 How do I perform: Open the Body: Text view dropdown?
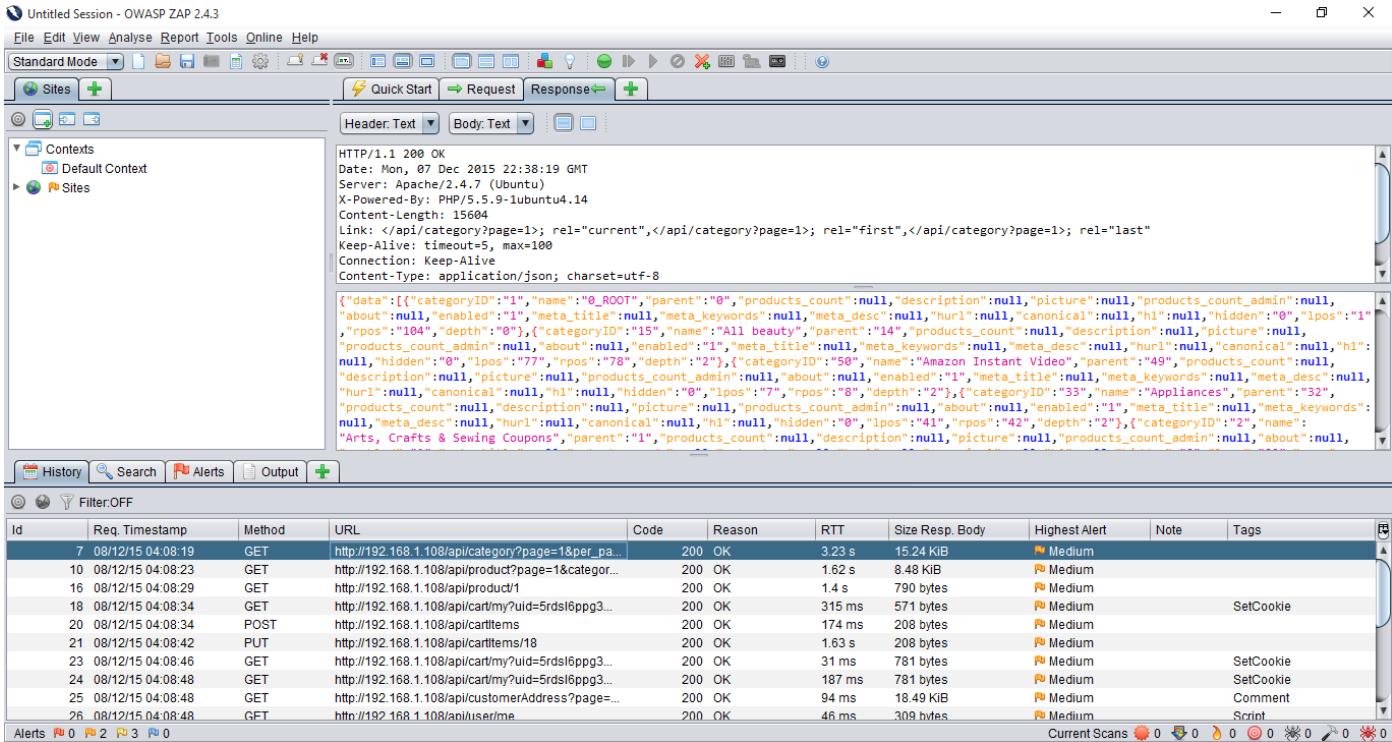(x=491, y=124)
